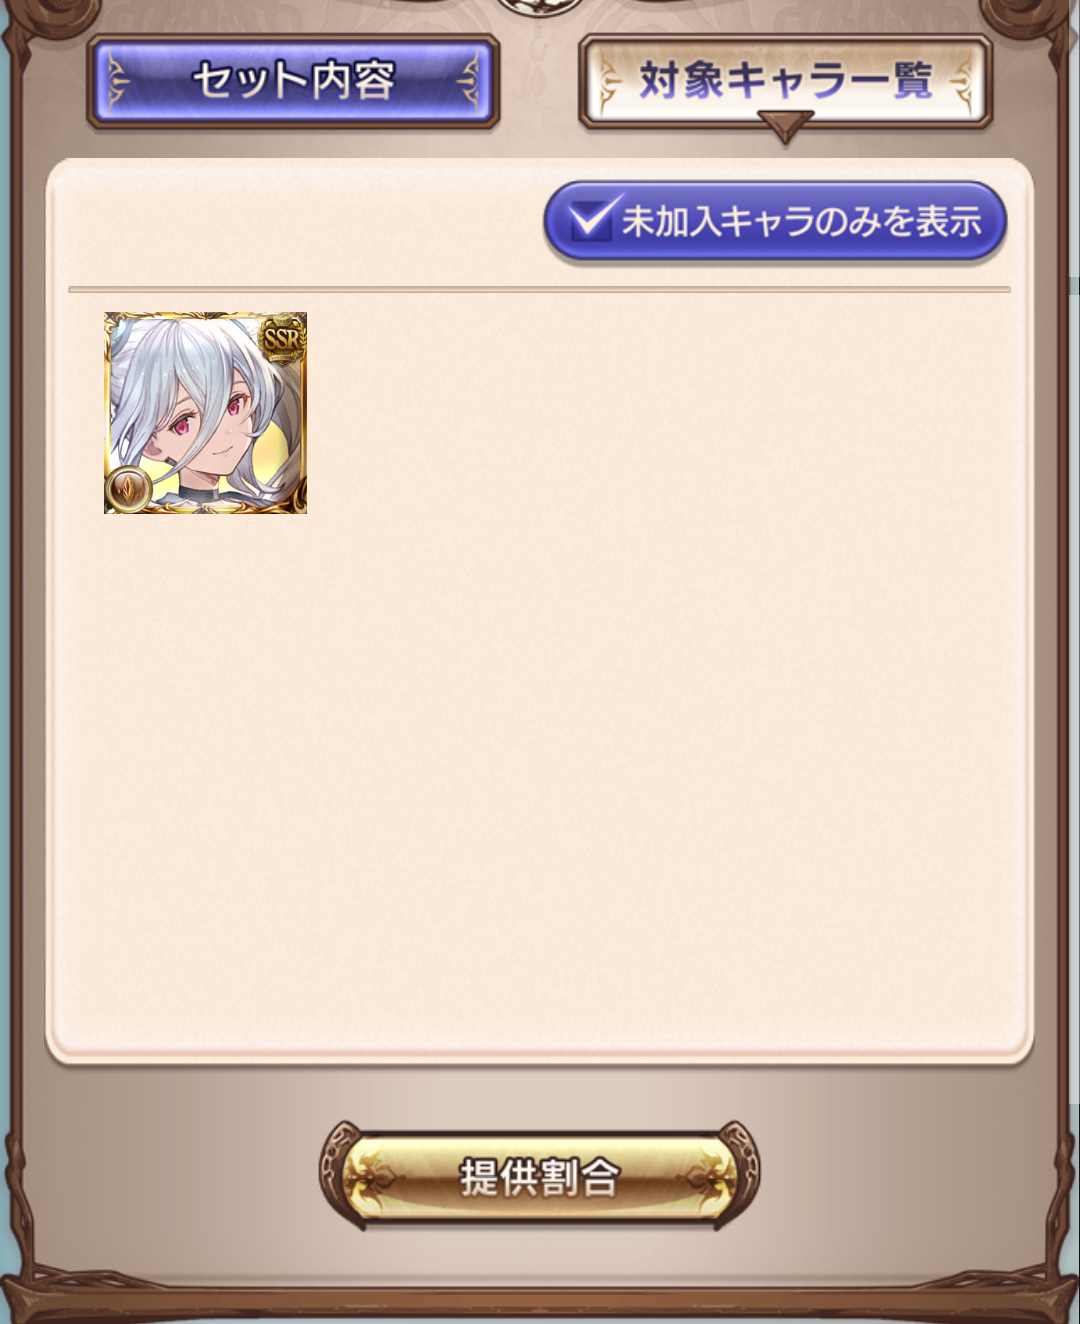The width and height of the screenshot is (1080, 1324).
Task: Click left flourish ornament on 対象キャラ一覧 tab
Action: click(608, 83)
